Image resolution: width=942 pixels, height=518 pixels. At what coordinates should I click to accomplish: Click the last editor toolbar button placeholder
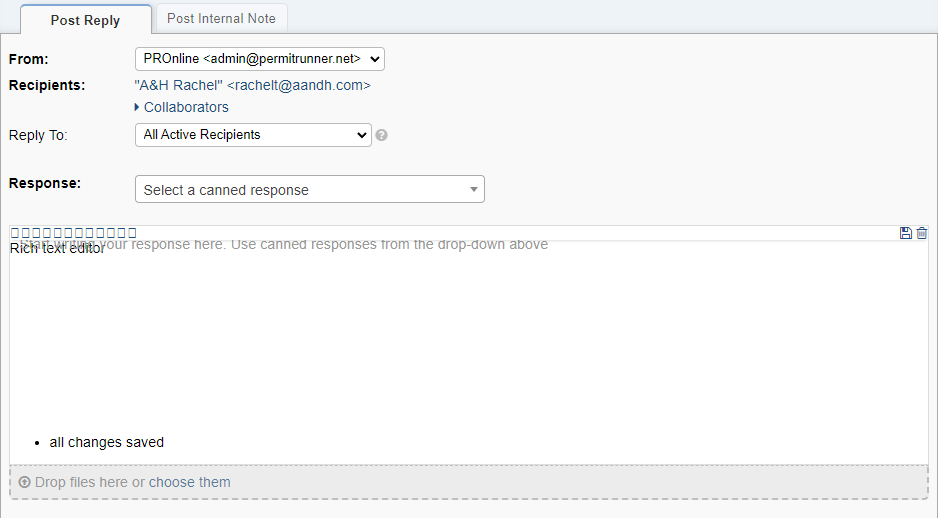coord(132,233)
